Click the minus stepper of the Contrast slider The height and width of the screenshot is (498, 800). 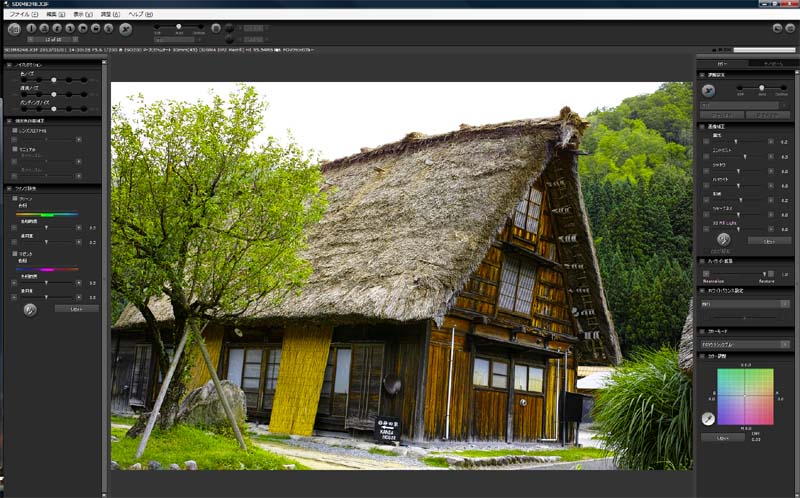[706, 157]
